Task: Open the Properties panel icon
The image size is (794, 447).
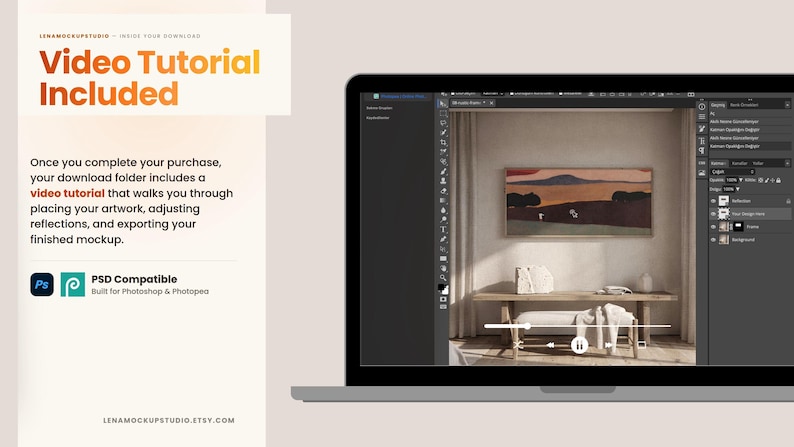Action: pyautogui.click(x=702, y=117)
